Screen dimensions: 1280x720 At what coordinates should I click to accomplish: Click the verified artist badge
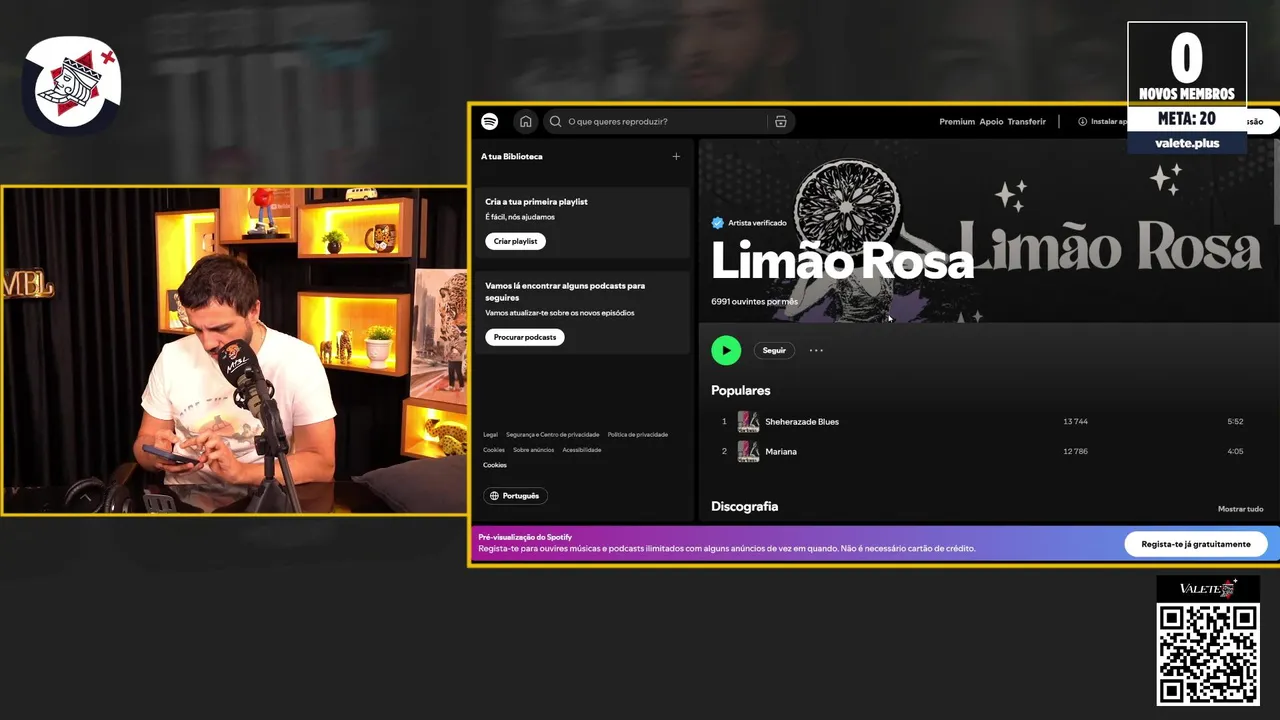tap(717, 223)
